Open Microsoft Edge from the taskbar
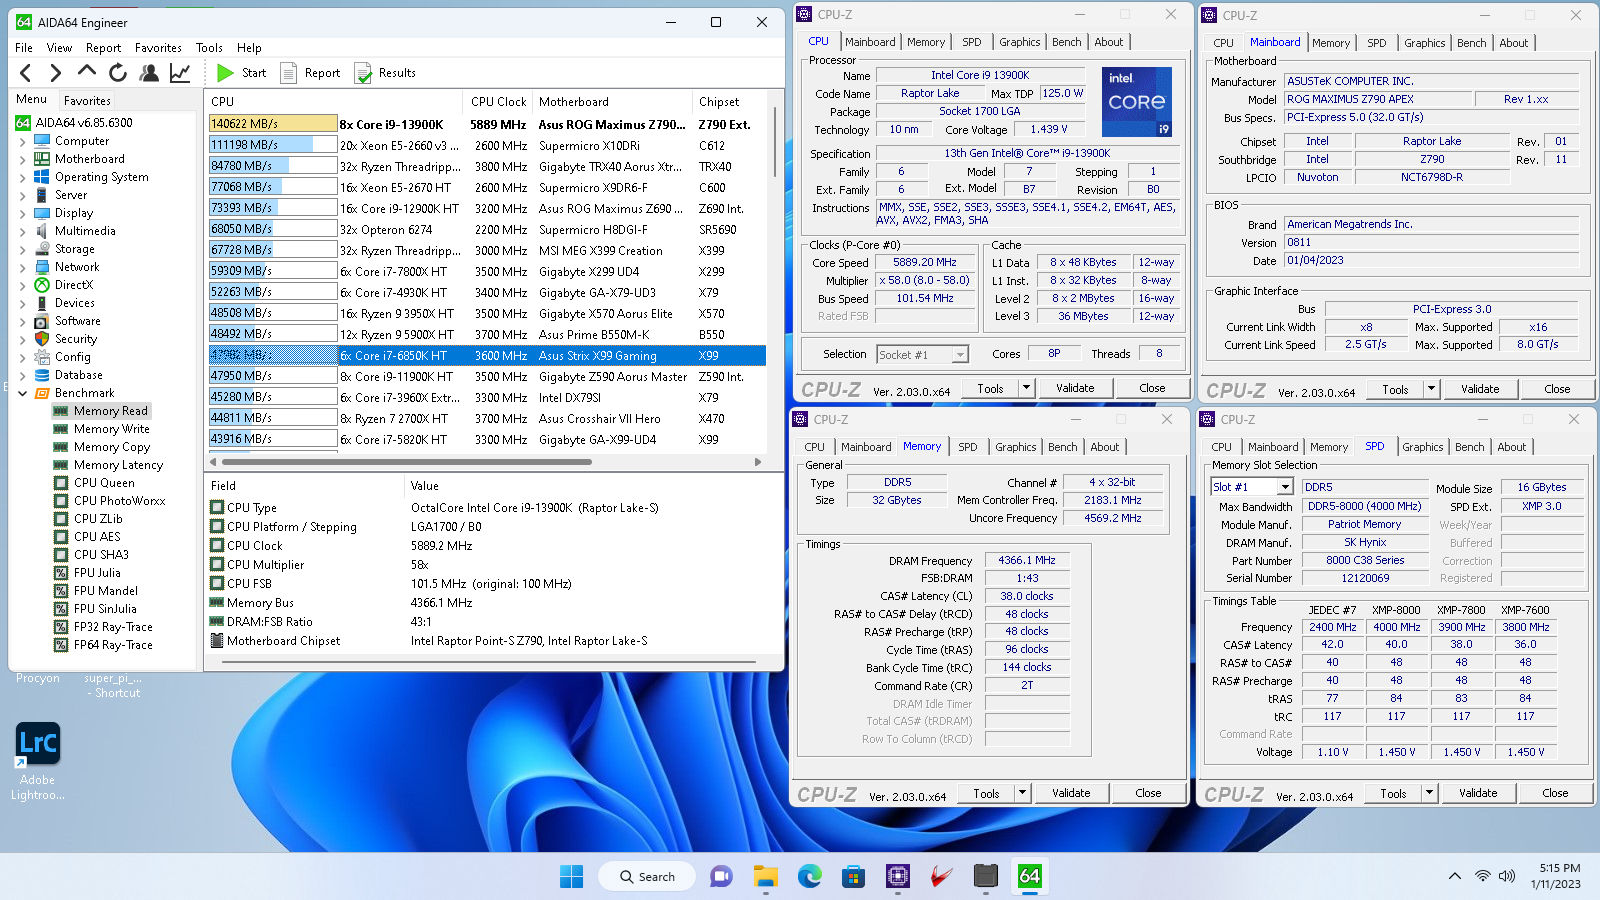The width and height of the screenshot is (1600, 900). 810,877
